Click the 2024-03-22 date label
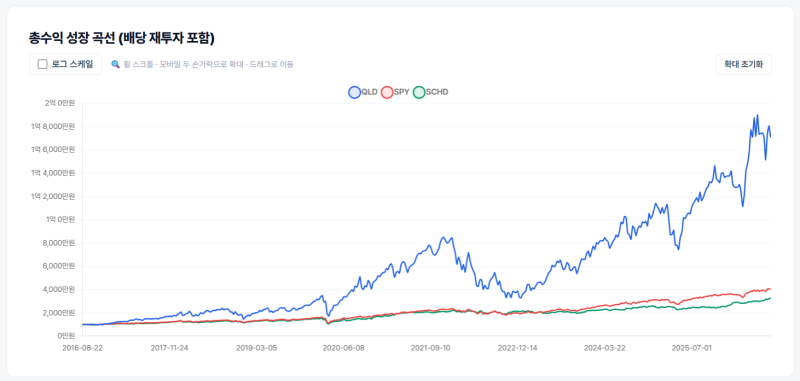Screen dimensions: 800x381 (604, 348)
